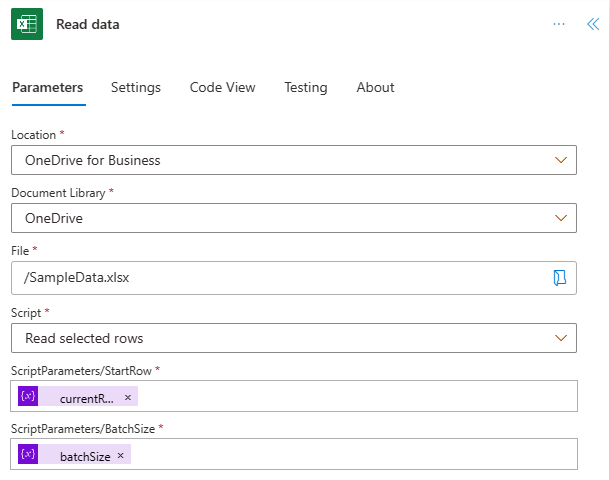Switch to the Parameters tab
The width and height of the screenshot is (610, 480).
[x=47, y=87]
